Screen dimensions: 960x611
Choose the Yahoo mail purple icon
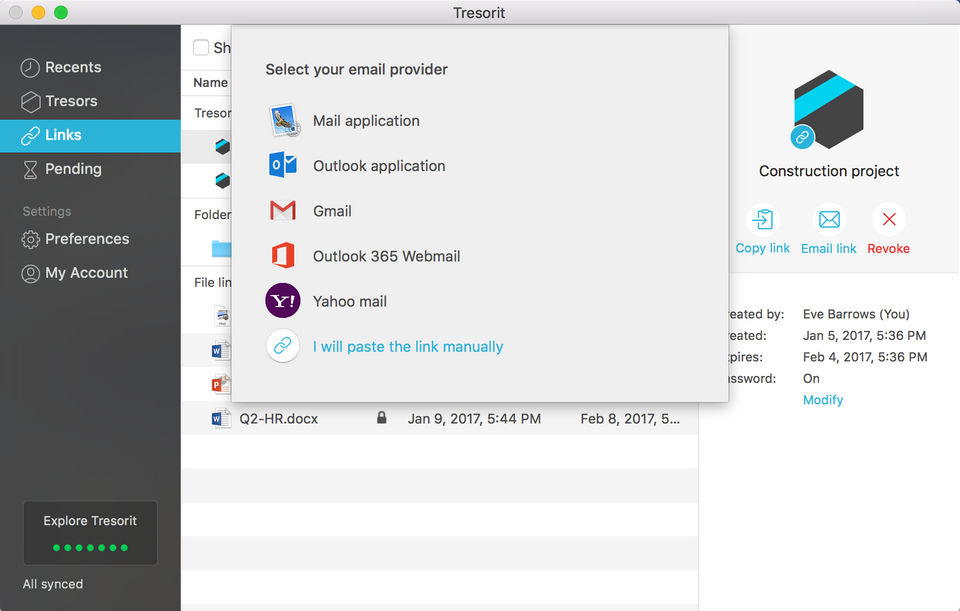pyautogui.click(x=283, y=301)
